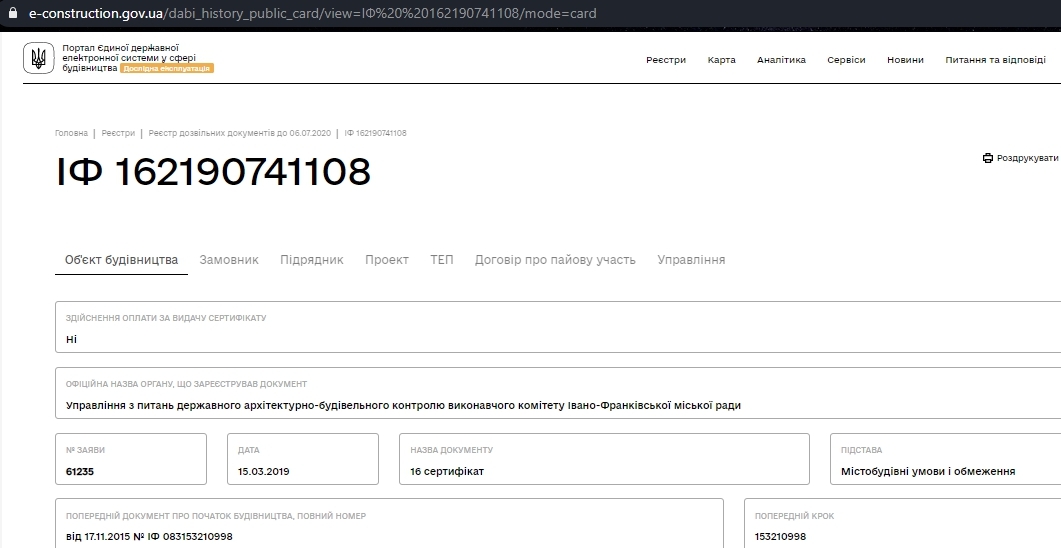Open the Сервіси navigation item
The width and height of the screenshot is (1061, 548).
[x=846, y=60]
